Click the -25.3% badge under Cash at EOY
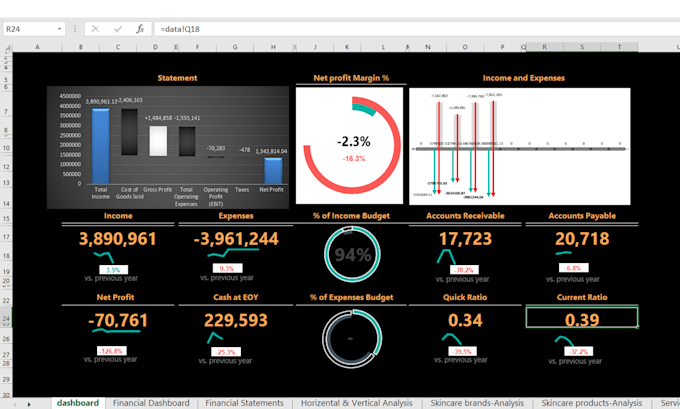 coord(226,352)
